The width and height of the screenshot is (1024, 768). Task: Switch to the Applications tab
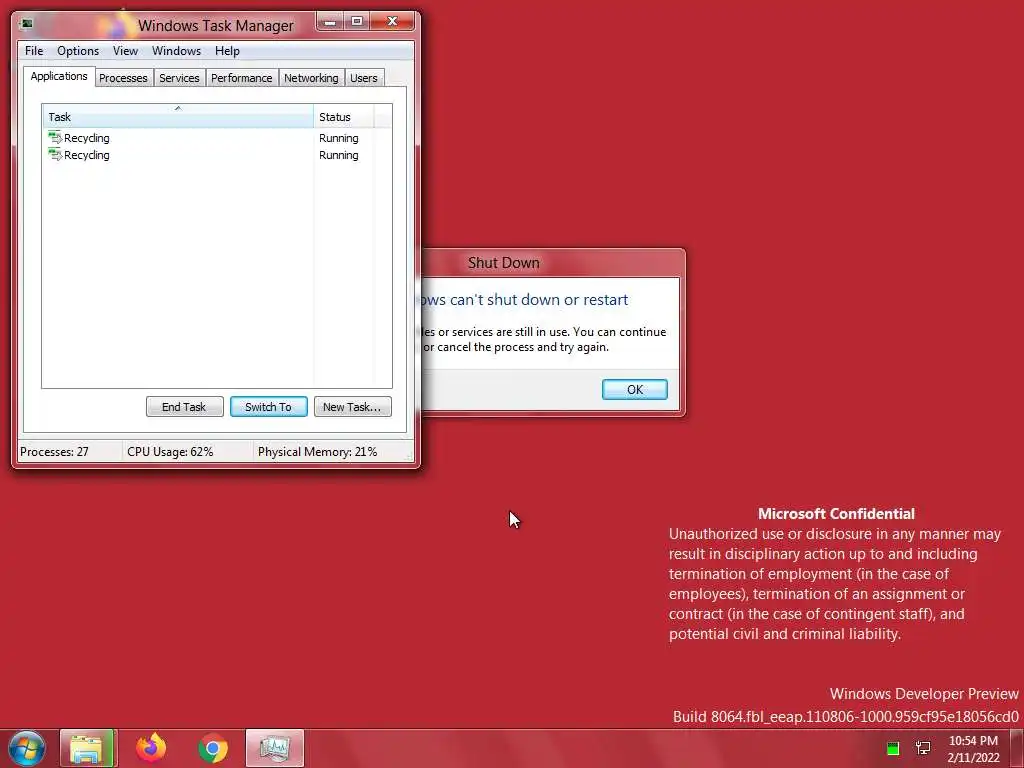[59, 76]
